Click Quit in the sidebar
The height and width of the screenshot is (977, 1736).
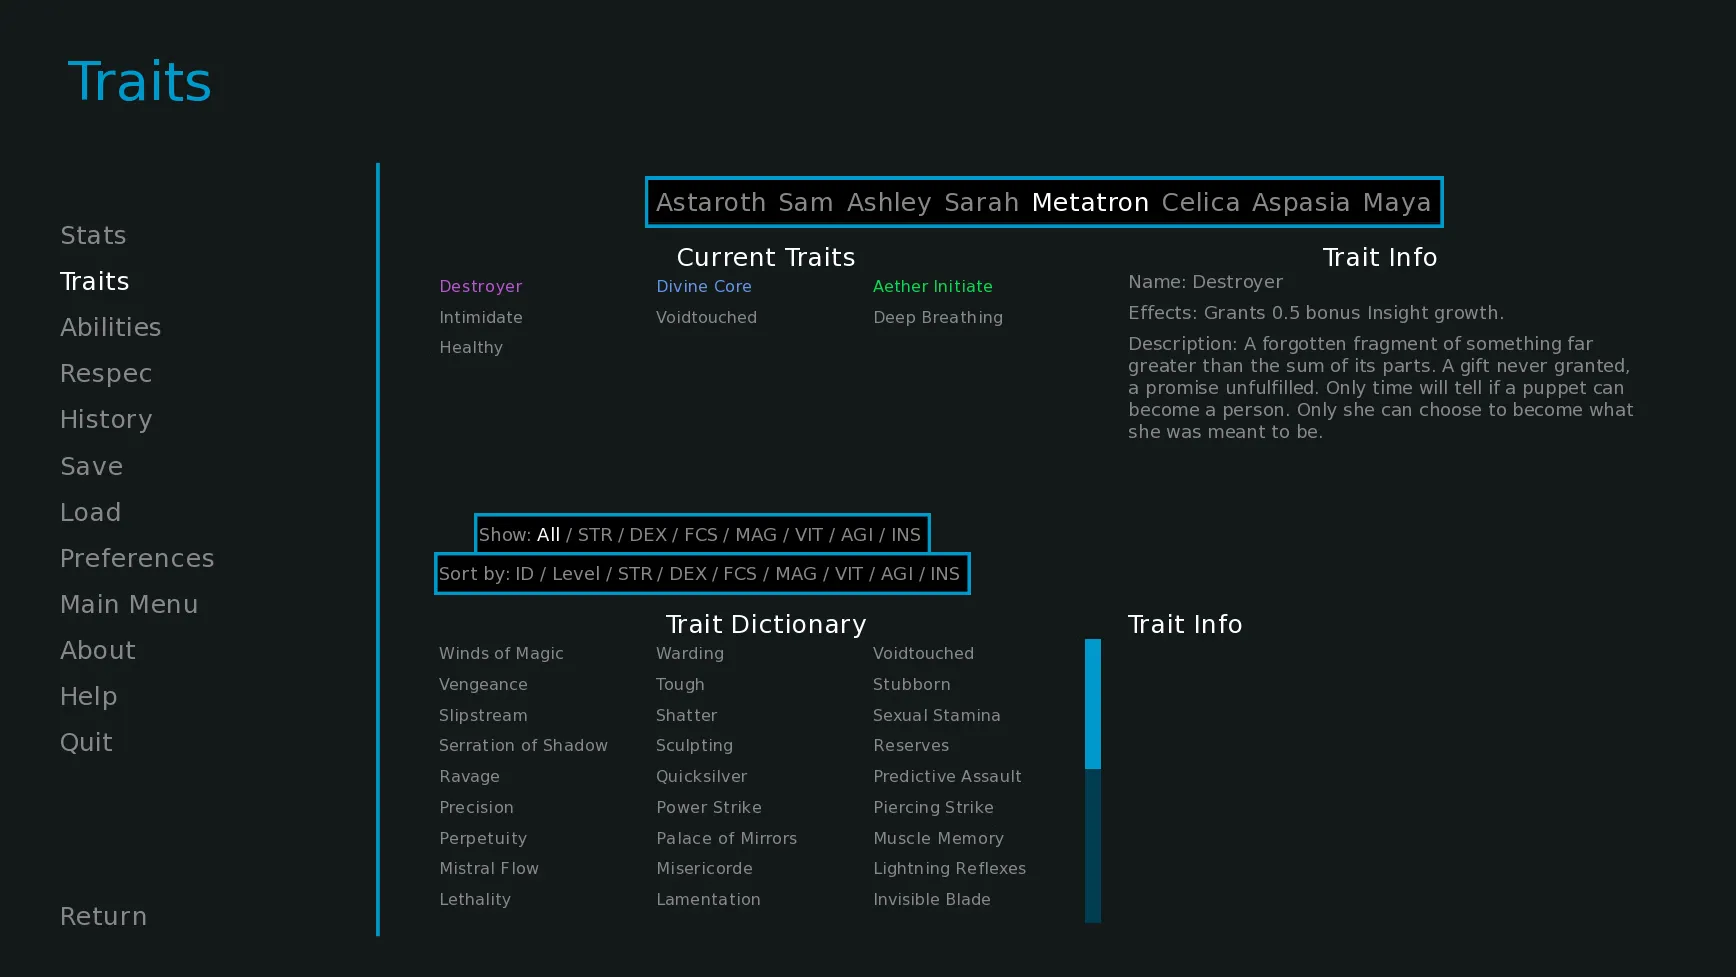click(x=86, y=742)
